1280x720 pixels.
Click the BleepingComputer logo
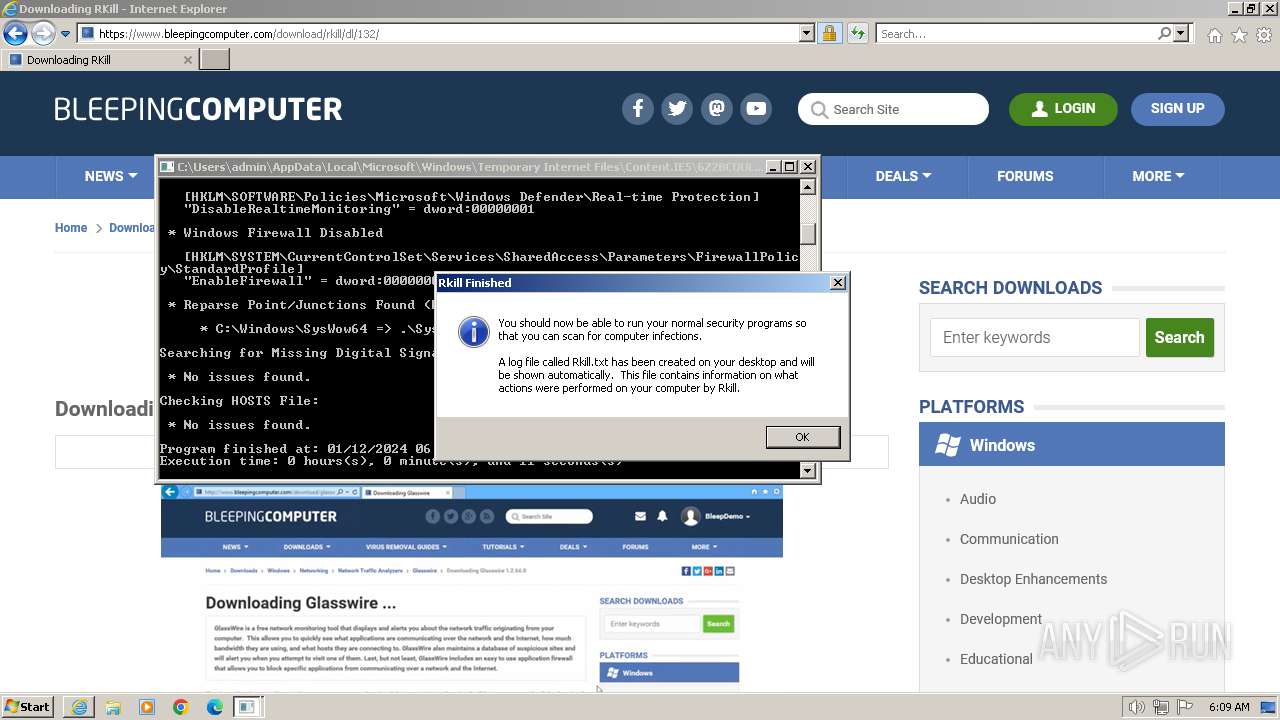[x=198, y=109]
